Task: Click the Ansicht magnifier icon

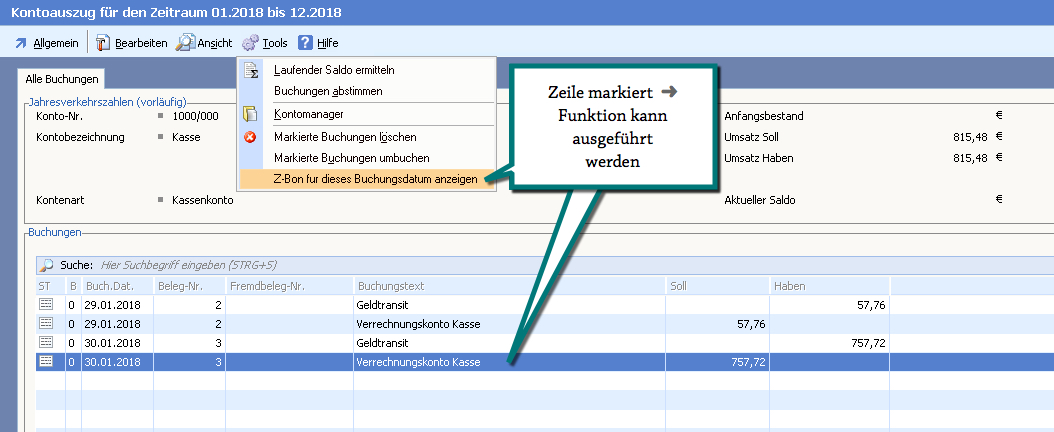Action: click(x=185, y=43)
